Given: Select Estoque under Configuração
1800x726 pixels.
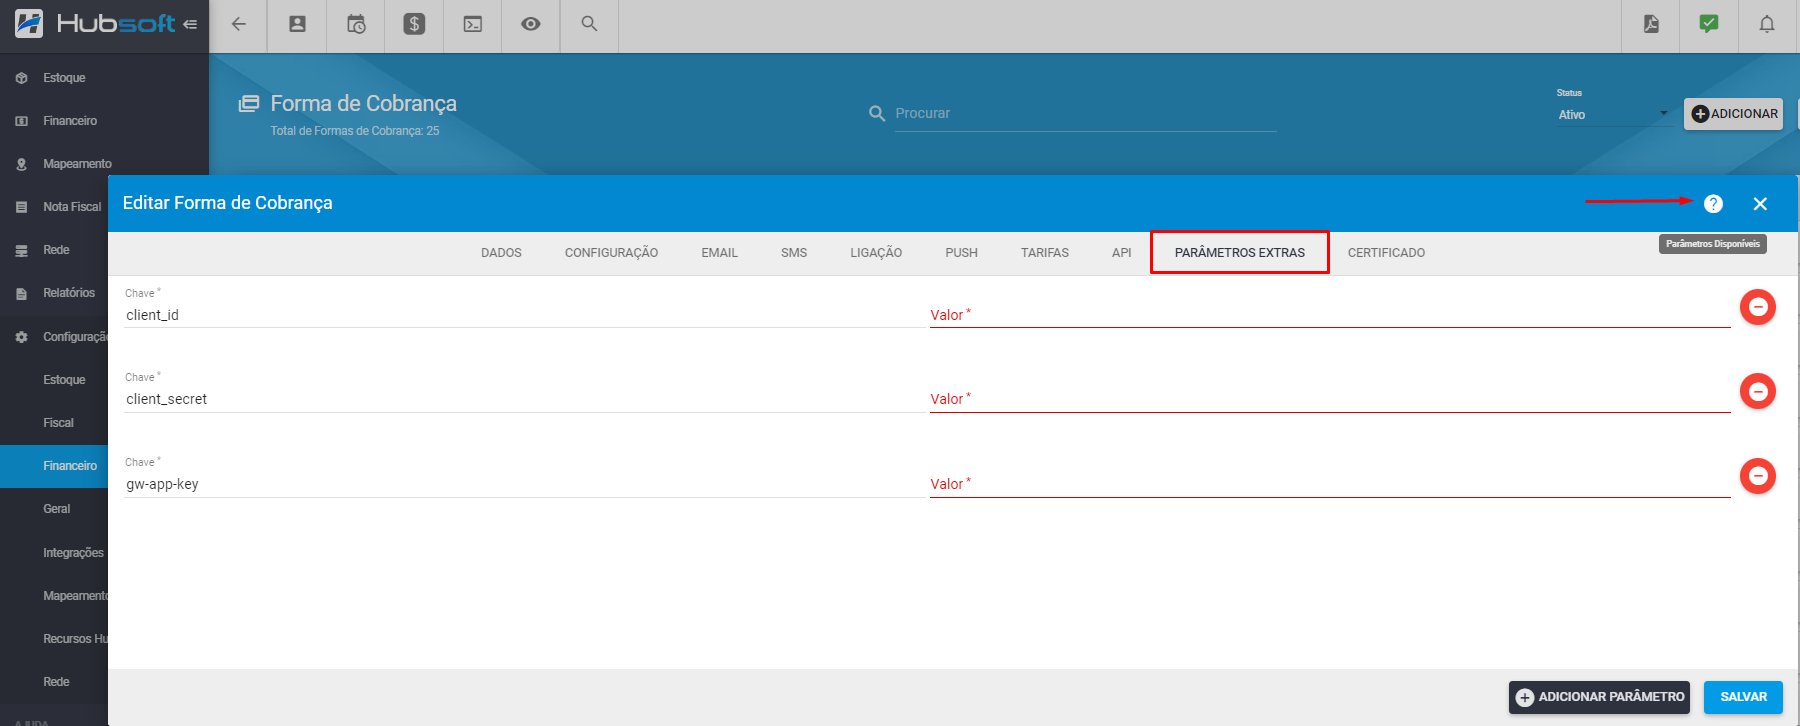Looking at the screenshot, I should [64, 380].
